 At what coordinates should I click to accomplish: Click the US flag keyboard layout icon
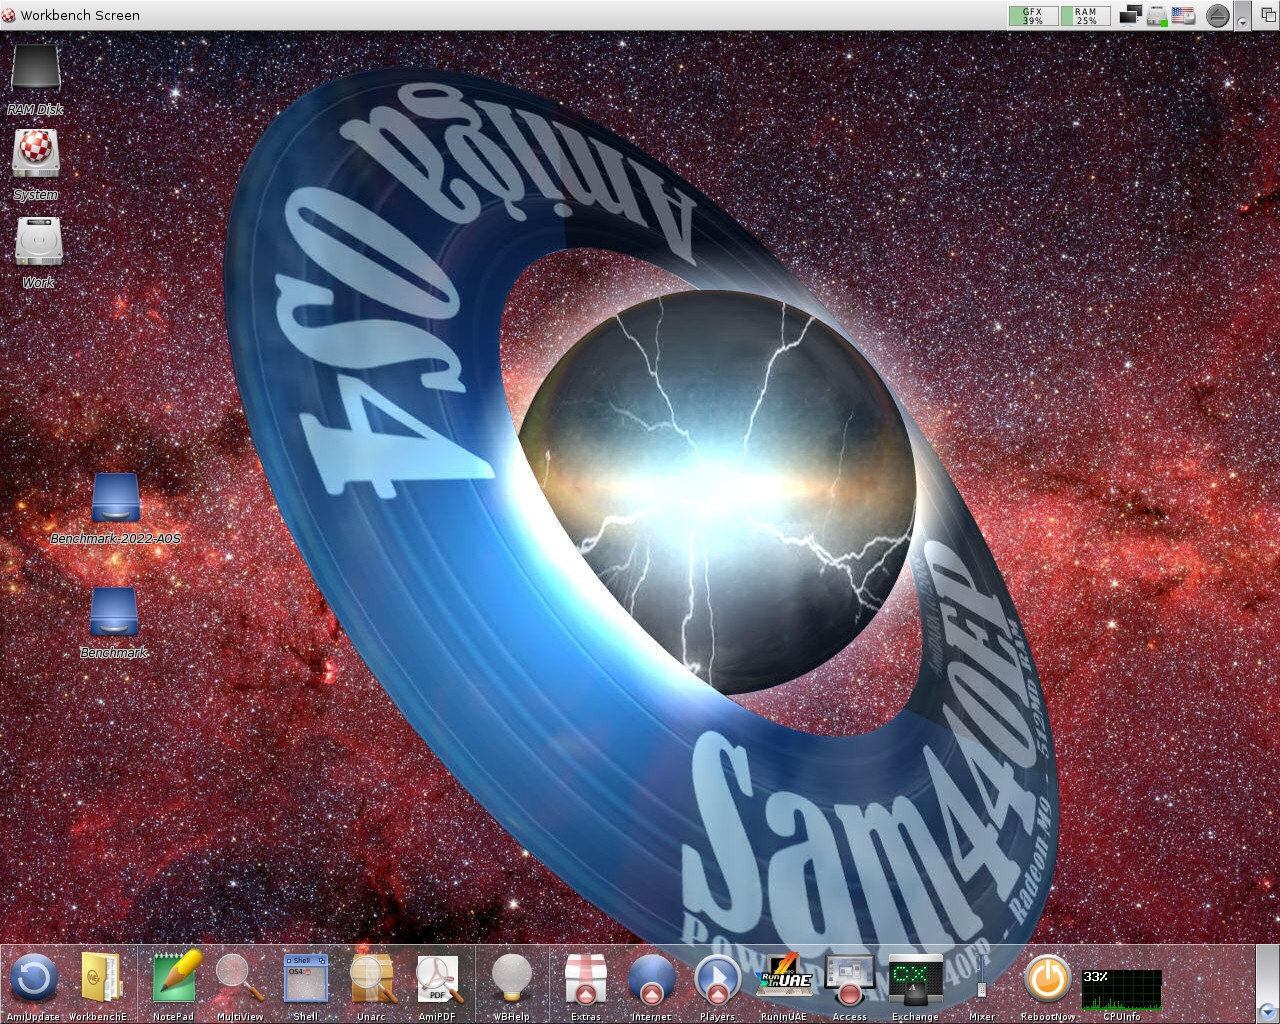1184,15
